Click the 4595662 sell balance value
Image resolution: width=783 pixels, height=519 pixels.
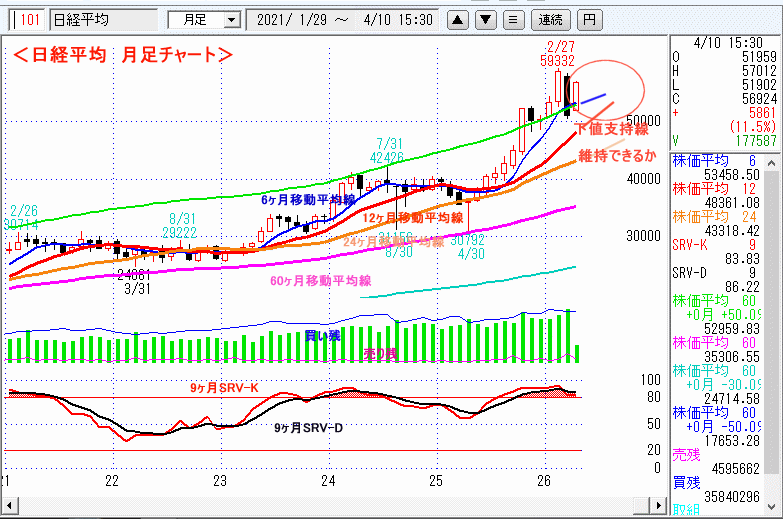coord(735,469)
